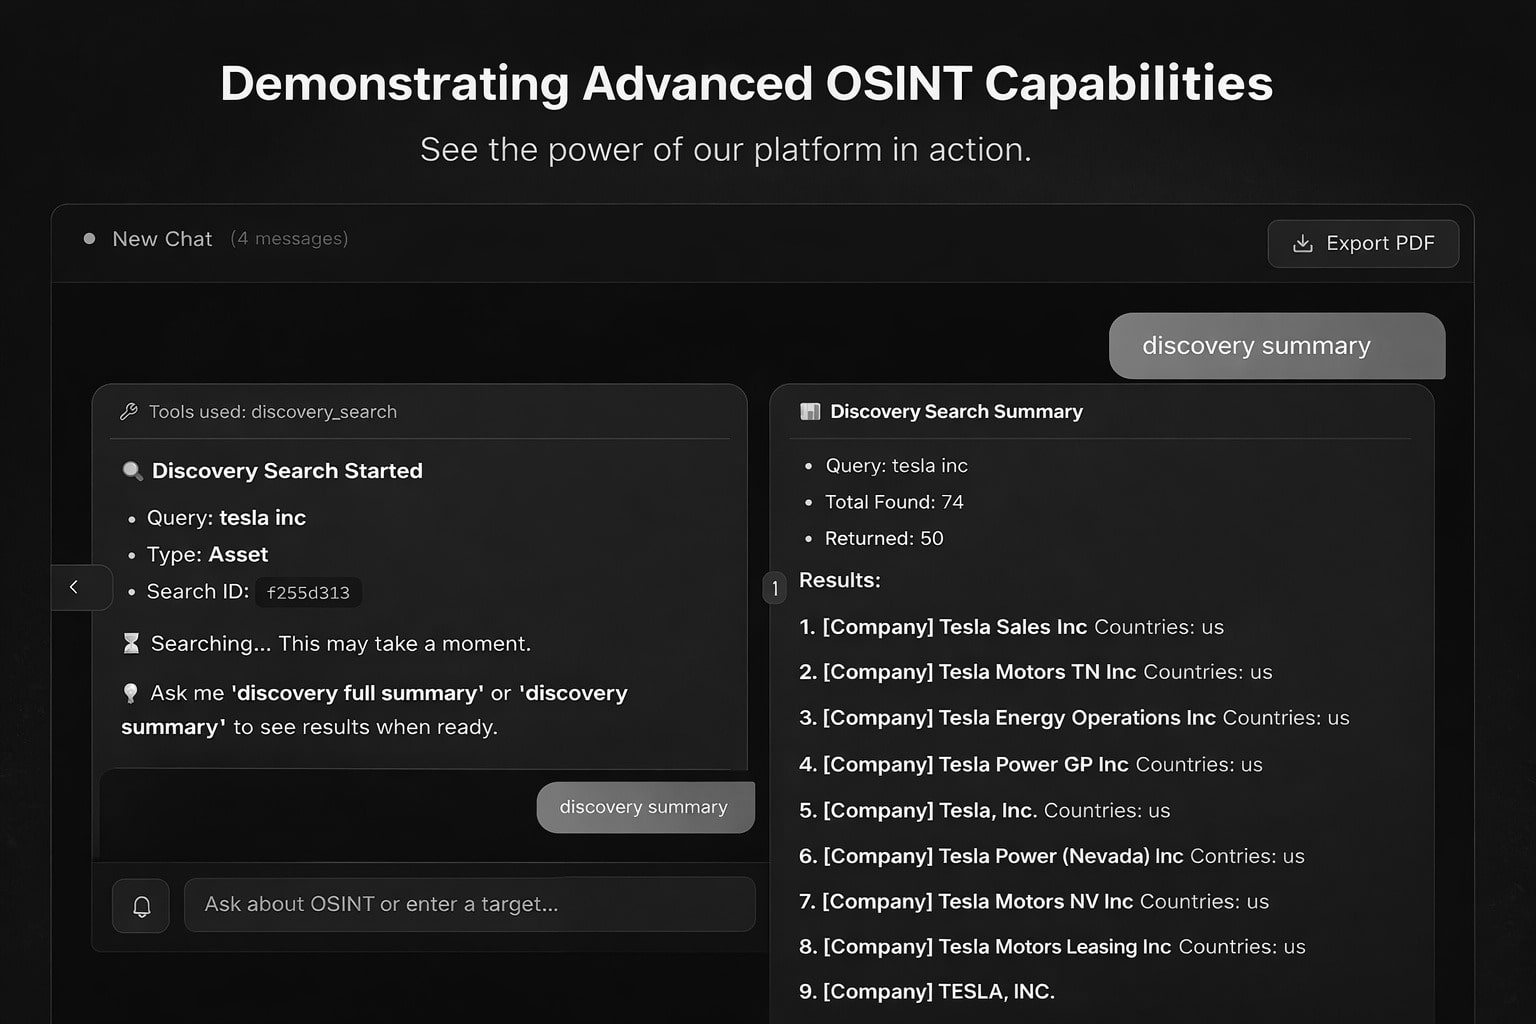Click the left chevron collapse arrow
Viewport: 1536px width, 1024px height.
click(74, 587)
